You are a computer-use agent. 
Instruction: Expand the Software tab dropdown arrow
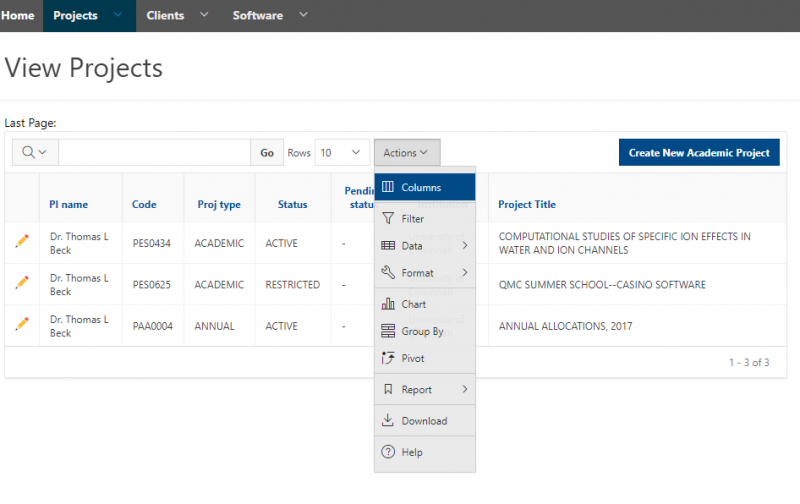click(x=303, y=15)
